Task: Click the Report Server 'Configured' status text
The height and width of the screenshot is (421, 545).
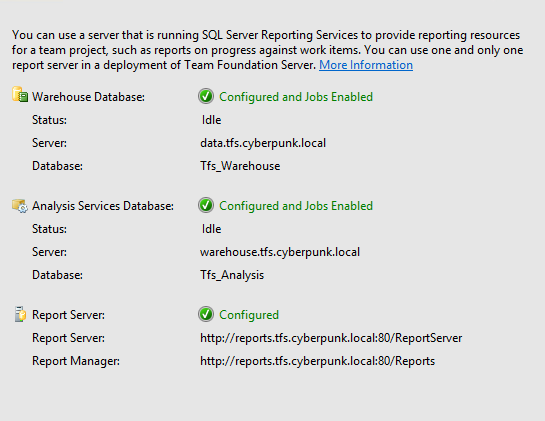Action: [x=249, y=315]
